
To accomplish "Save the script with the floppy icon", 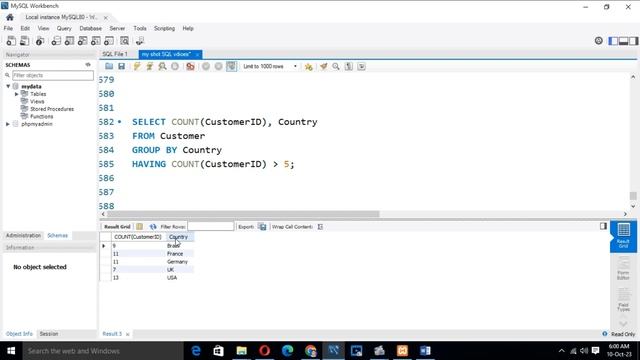I will point(121,66).
